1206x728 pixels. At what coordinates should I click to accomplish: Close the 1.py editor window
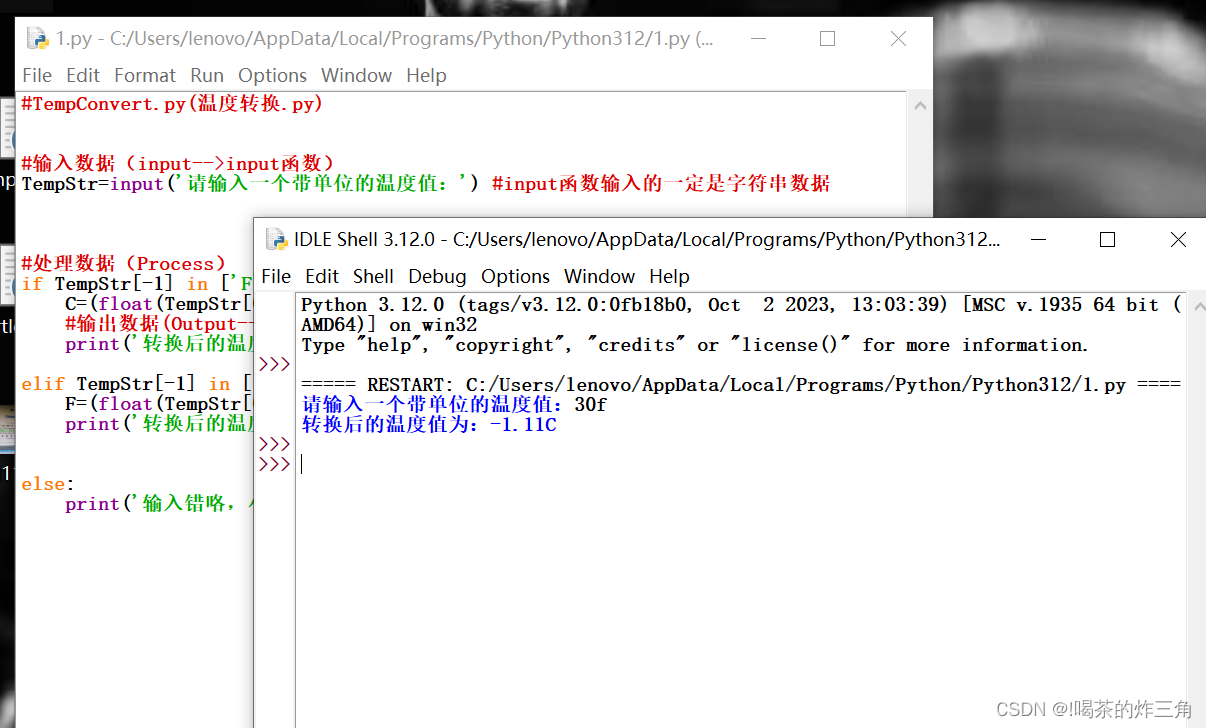(898, 39)
